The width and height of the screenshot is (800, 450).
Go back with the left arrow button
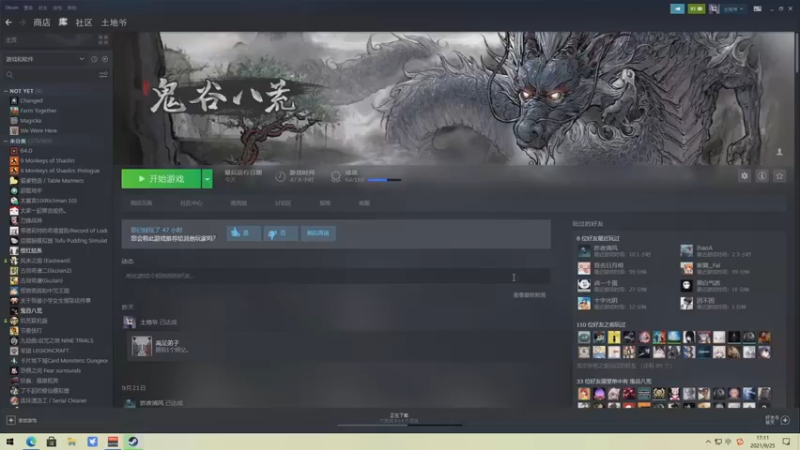click(x=9, y=22)
